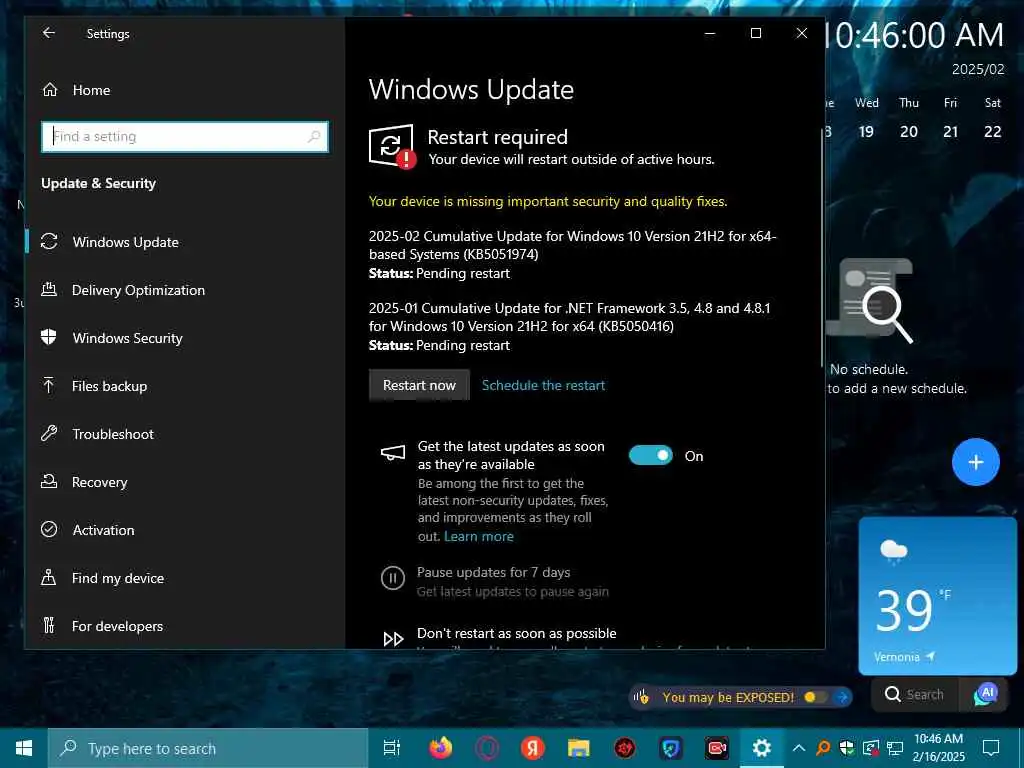
Task: Click the KB5051974 cumulative update text
Action: pos(572,245)
